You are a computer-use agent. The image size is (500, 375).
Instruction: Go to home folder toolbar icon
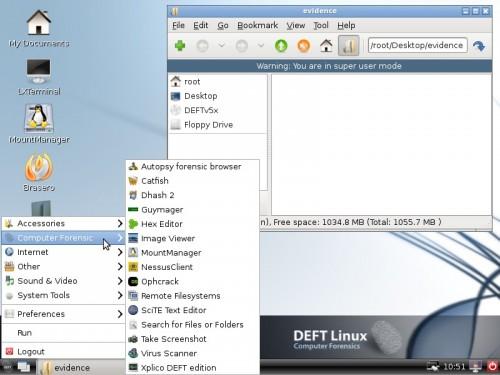[326, 46]
